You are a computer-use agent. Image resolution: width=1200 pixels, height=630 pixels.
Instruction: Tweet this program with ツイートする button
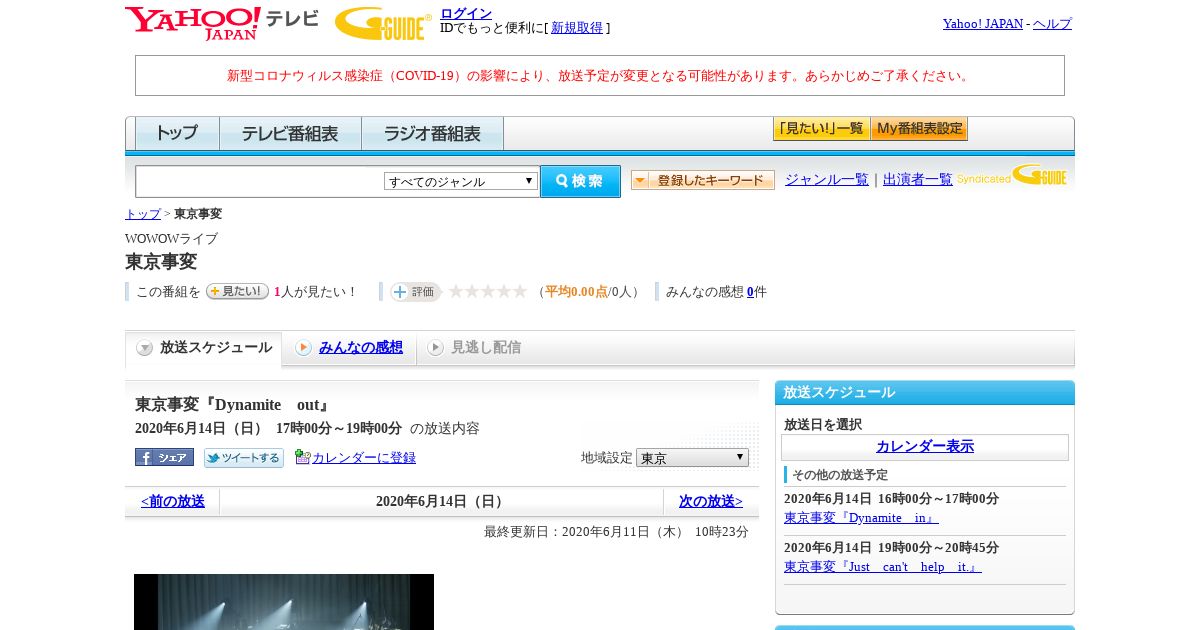[244, 457]
